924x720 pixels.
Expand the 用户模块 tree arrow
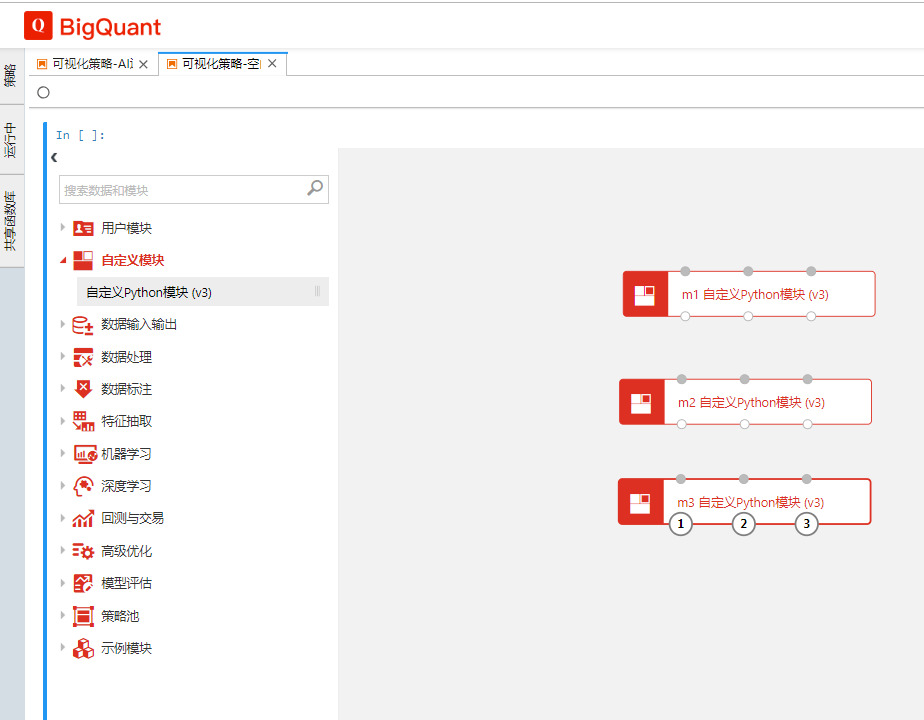click(62, 227)
